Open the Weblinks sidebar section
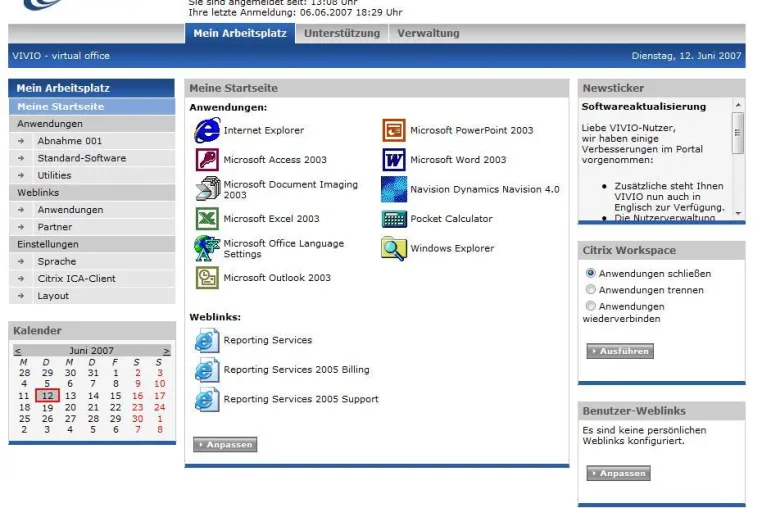 (92, 193)
